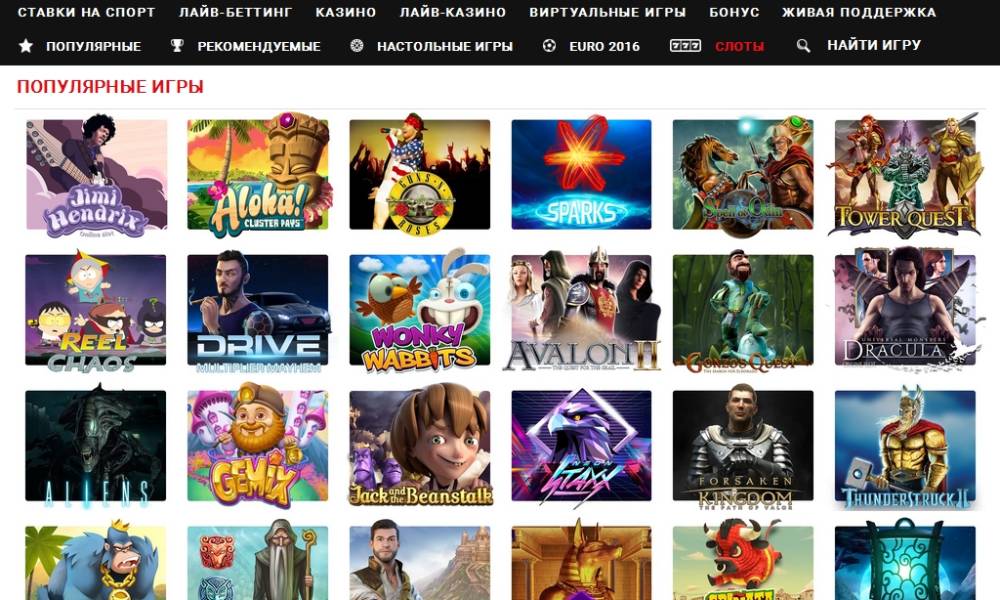This screenshot has height=600, width=1000.
Task: Start the Guns N' Roses slot
Action: click(x=420, y=175)
